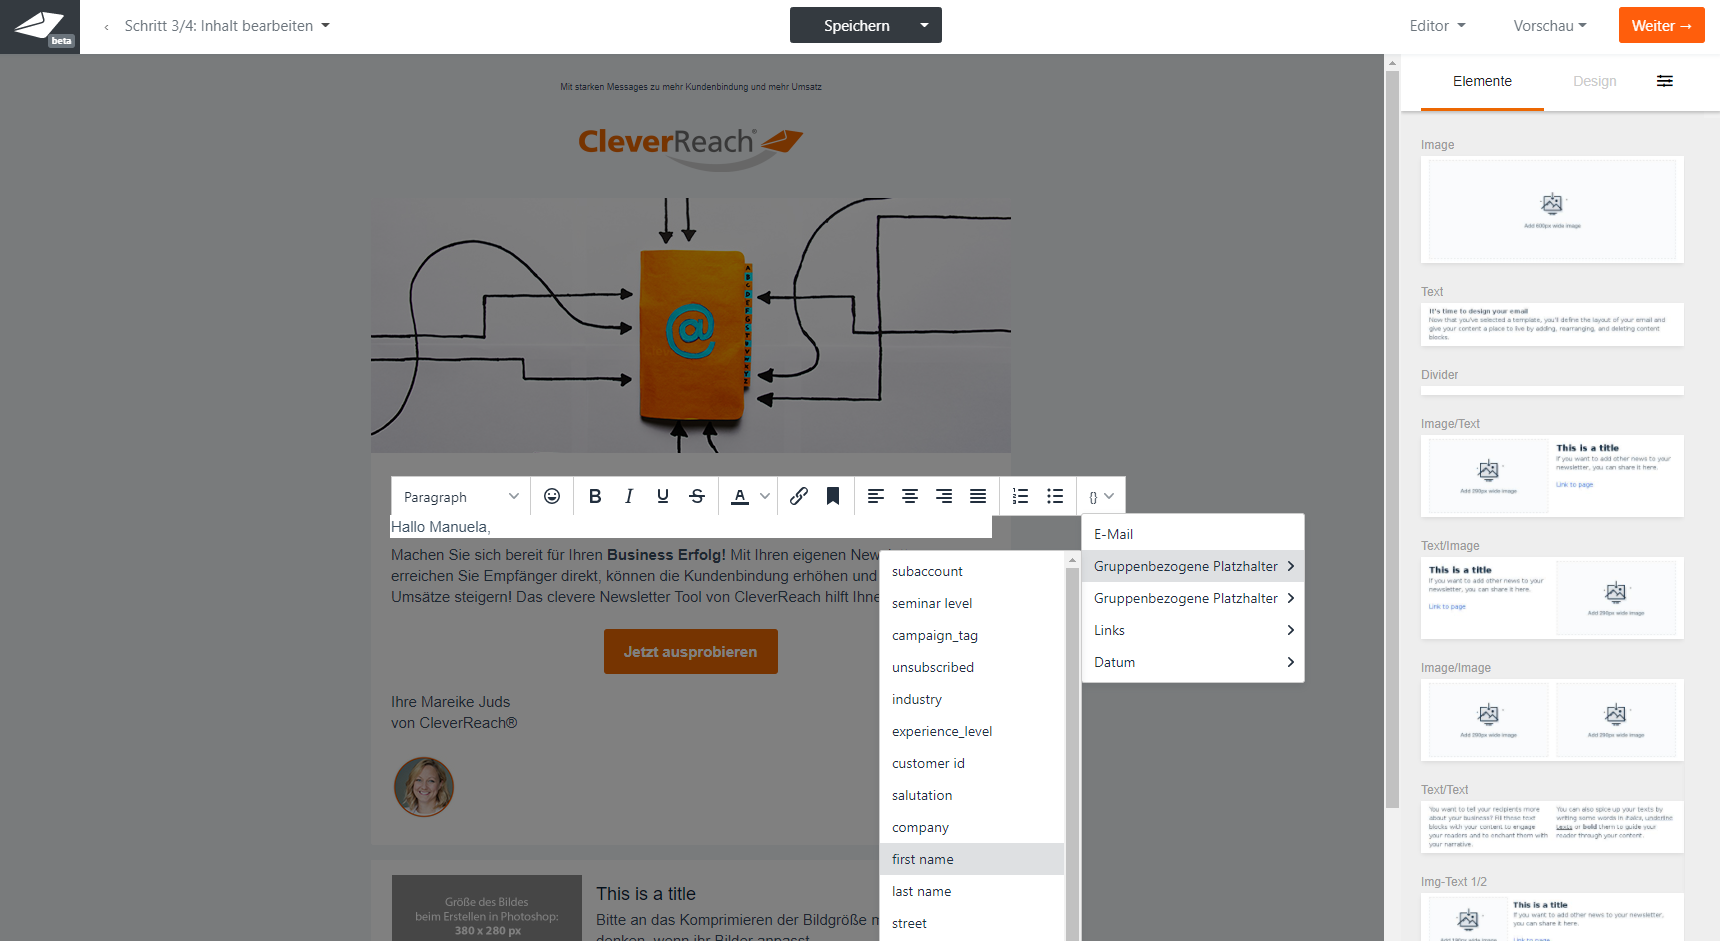Select the Text/Image element block

[x=1552, y=598]
